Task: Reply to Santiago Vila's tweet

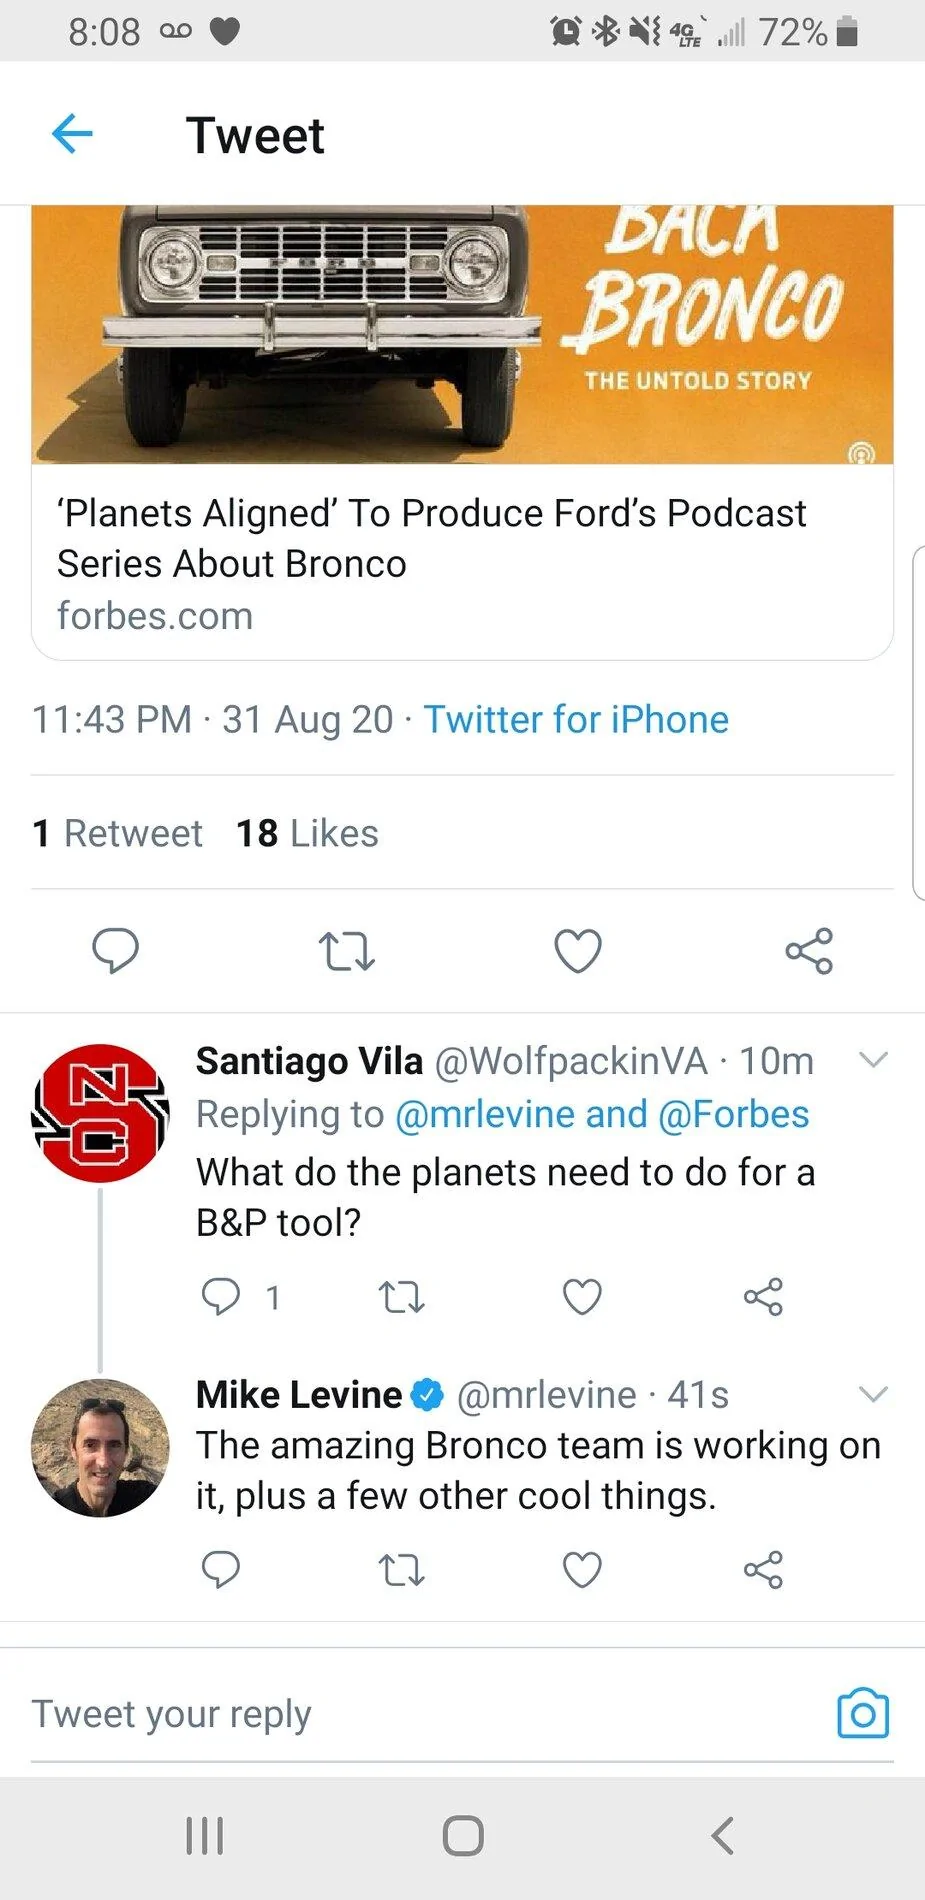Action: point(221,1297)
